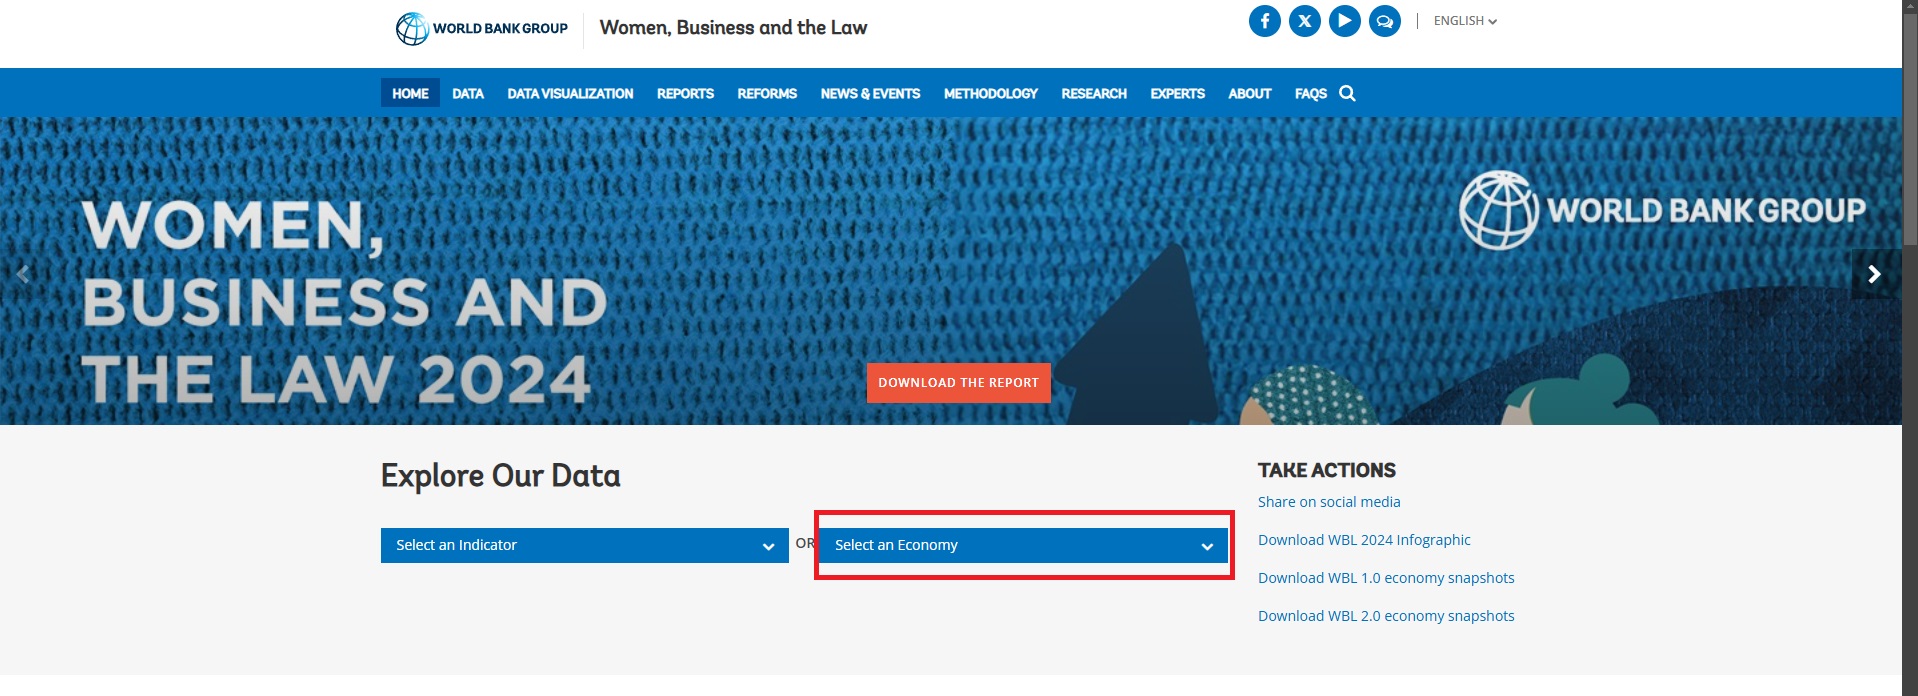
Task: Open the NEWS & EVENTS menu item
Action: (x=870, y=93)
